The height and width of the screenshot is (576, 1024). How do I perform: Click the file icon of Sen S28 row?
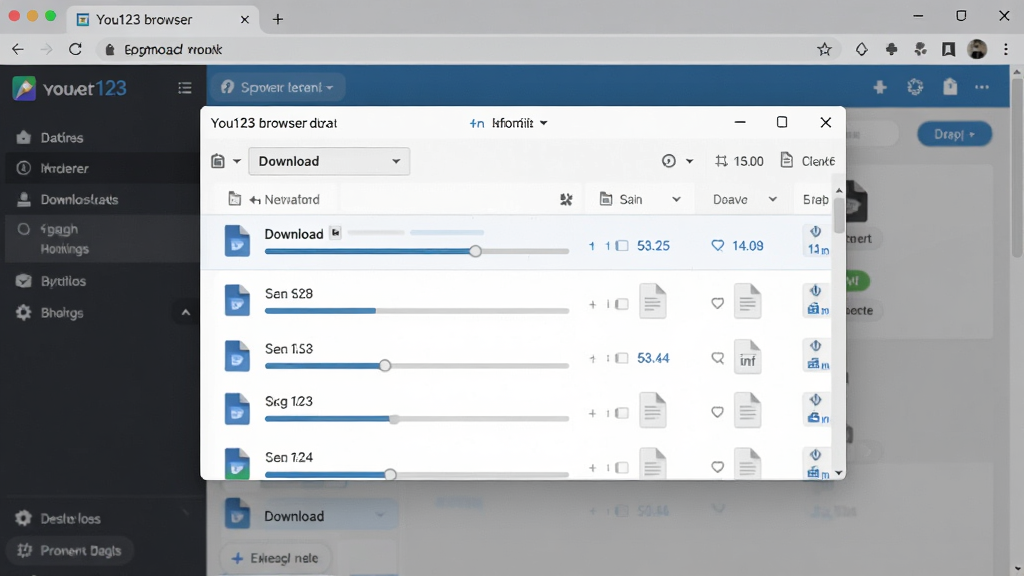[237, 300]
